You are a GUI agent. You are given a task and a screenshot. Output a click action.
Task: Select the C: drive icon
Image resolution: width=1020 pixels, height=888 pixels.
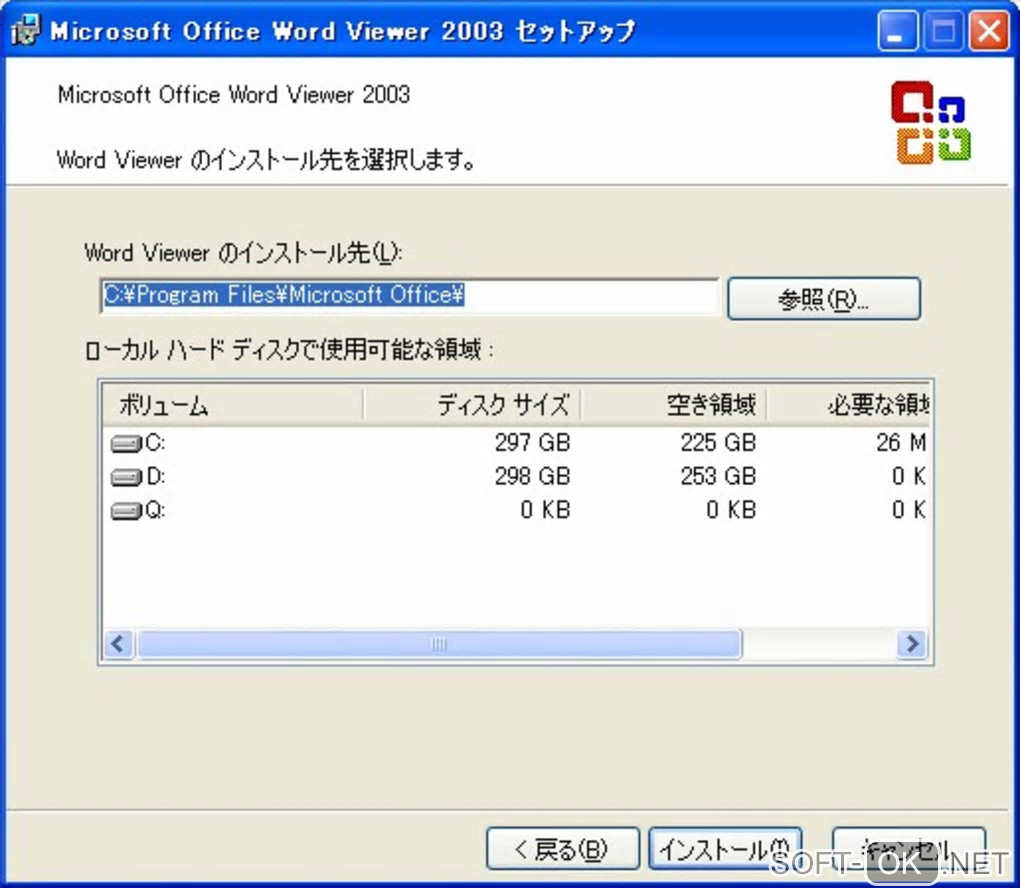[126, 444]
